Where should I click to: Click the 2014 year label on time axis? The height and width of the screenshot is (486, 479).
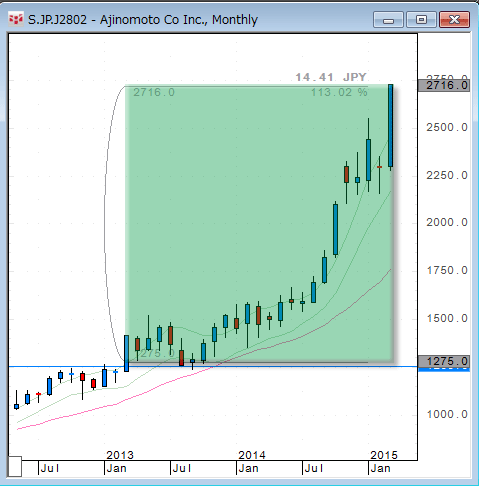[252, 455]
